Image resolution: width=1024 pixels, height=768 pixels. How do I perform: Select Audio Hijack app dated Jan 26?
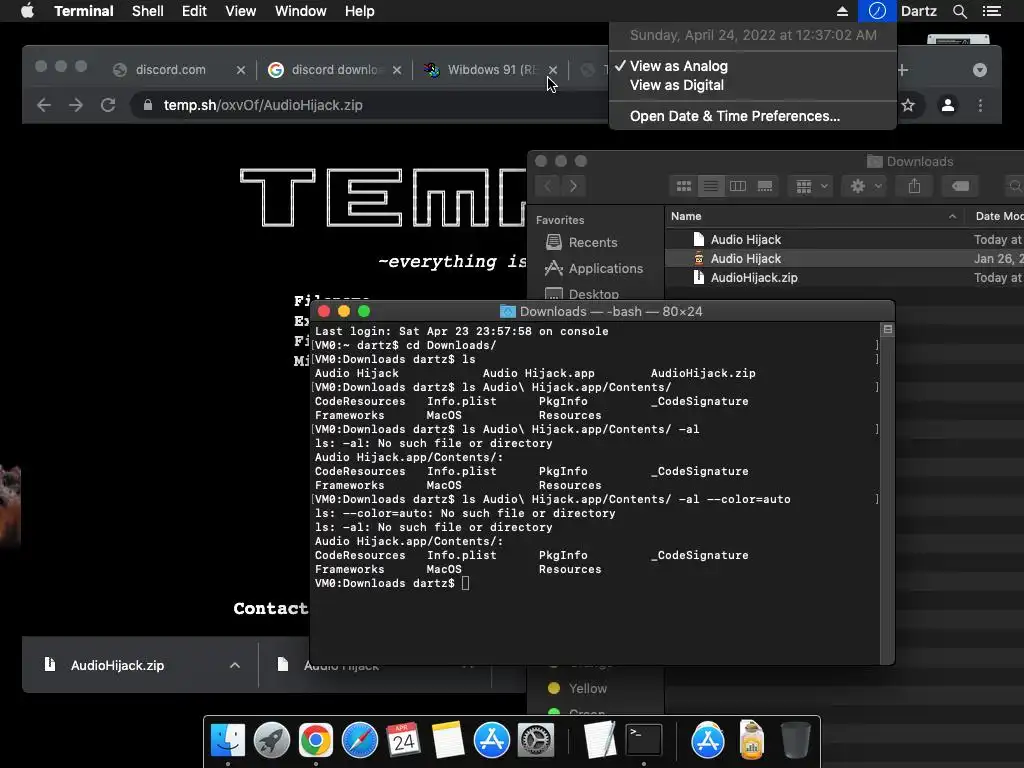point(746,259)
